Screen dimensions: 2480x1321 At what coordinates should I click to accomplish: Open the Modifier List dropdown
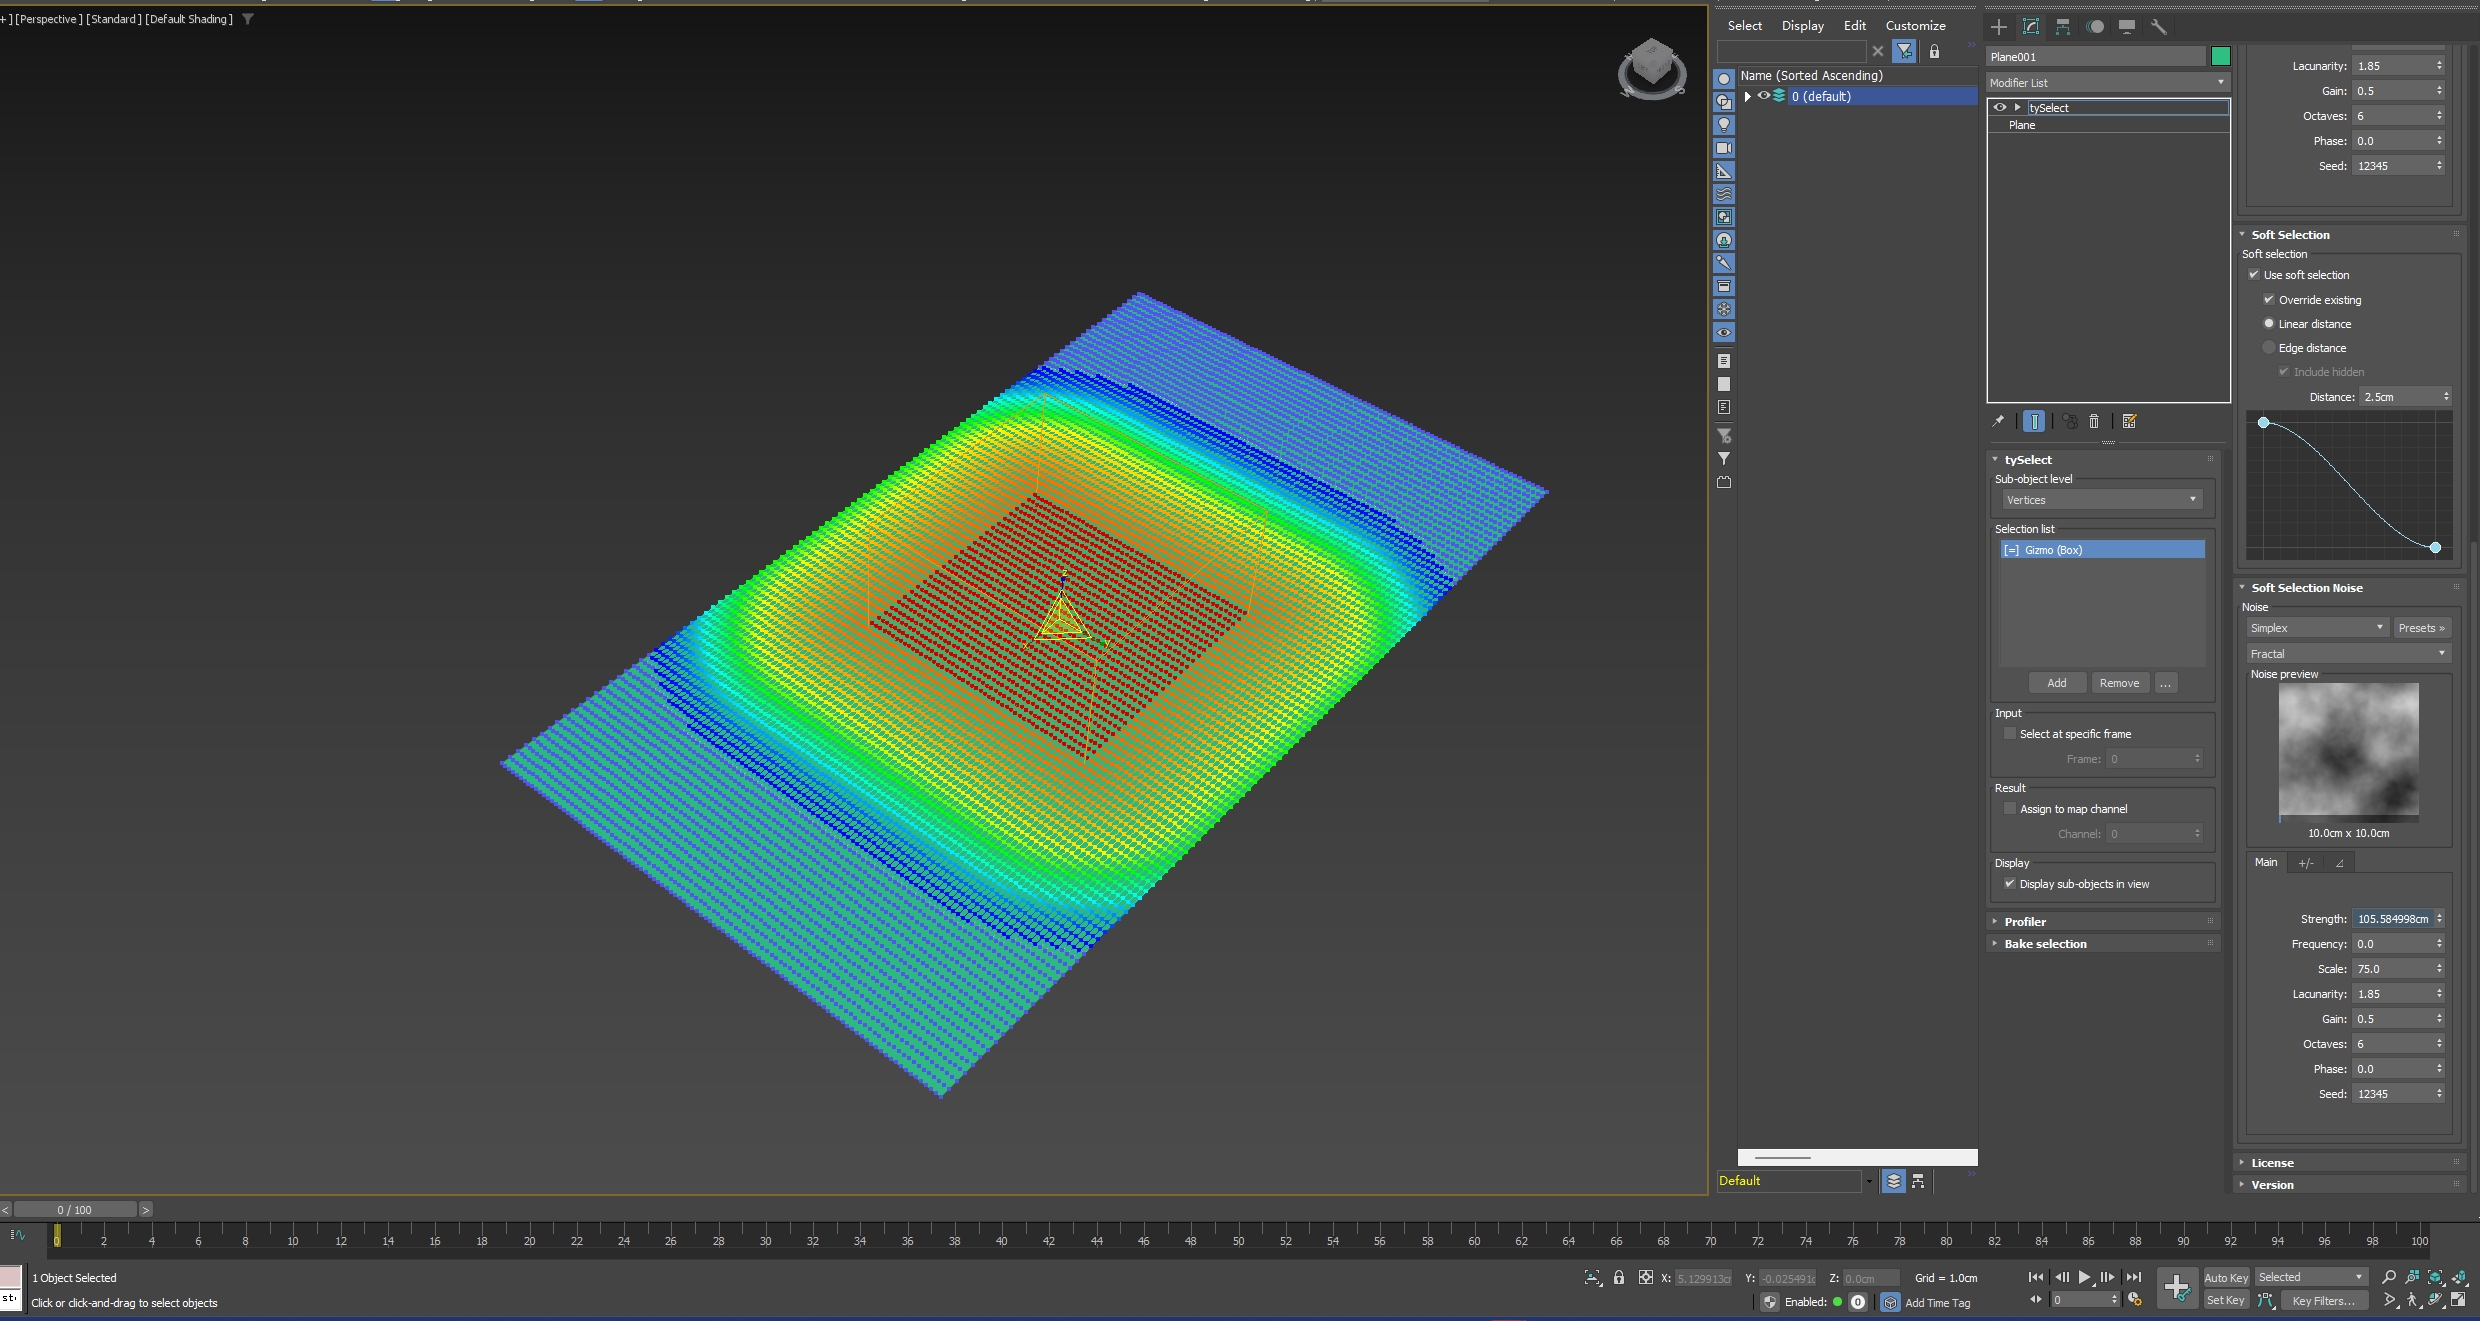pos(2107,83)
